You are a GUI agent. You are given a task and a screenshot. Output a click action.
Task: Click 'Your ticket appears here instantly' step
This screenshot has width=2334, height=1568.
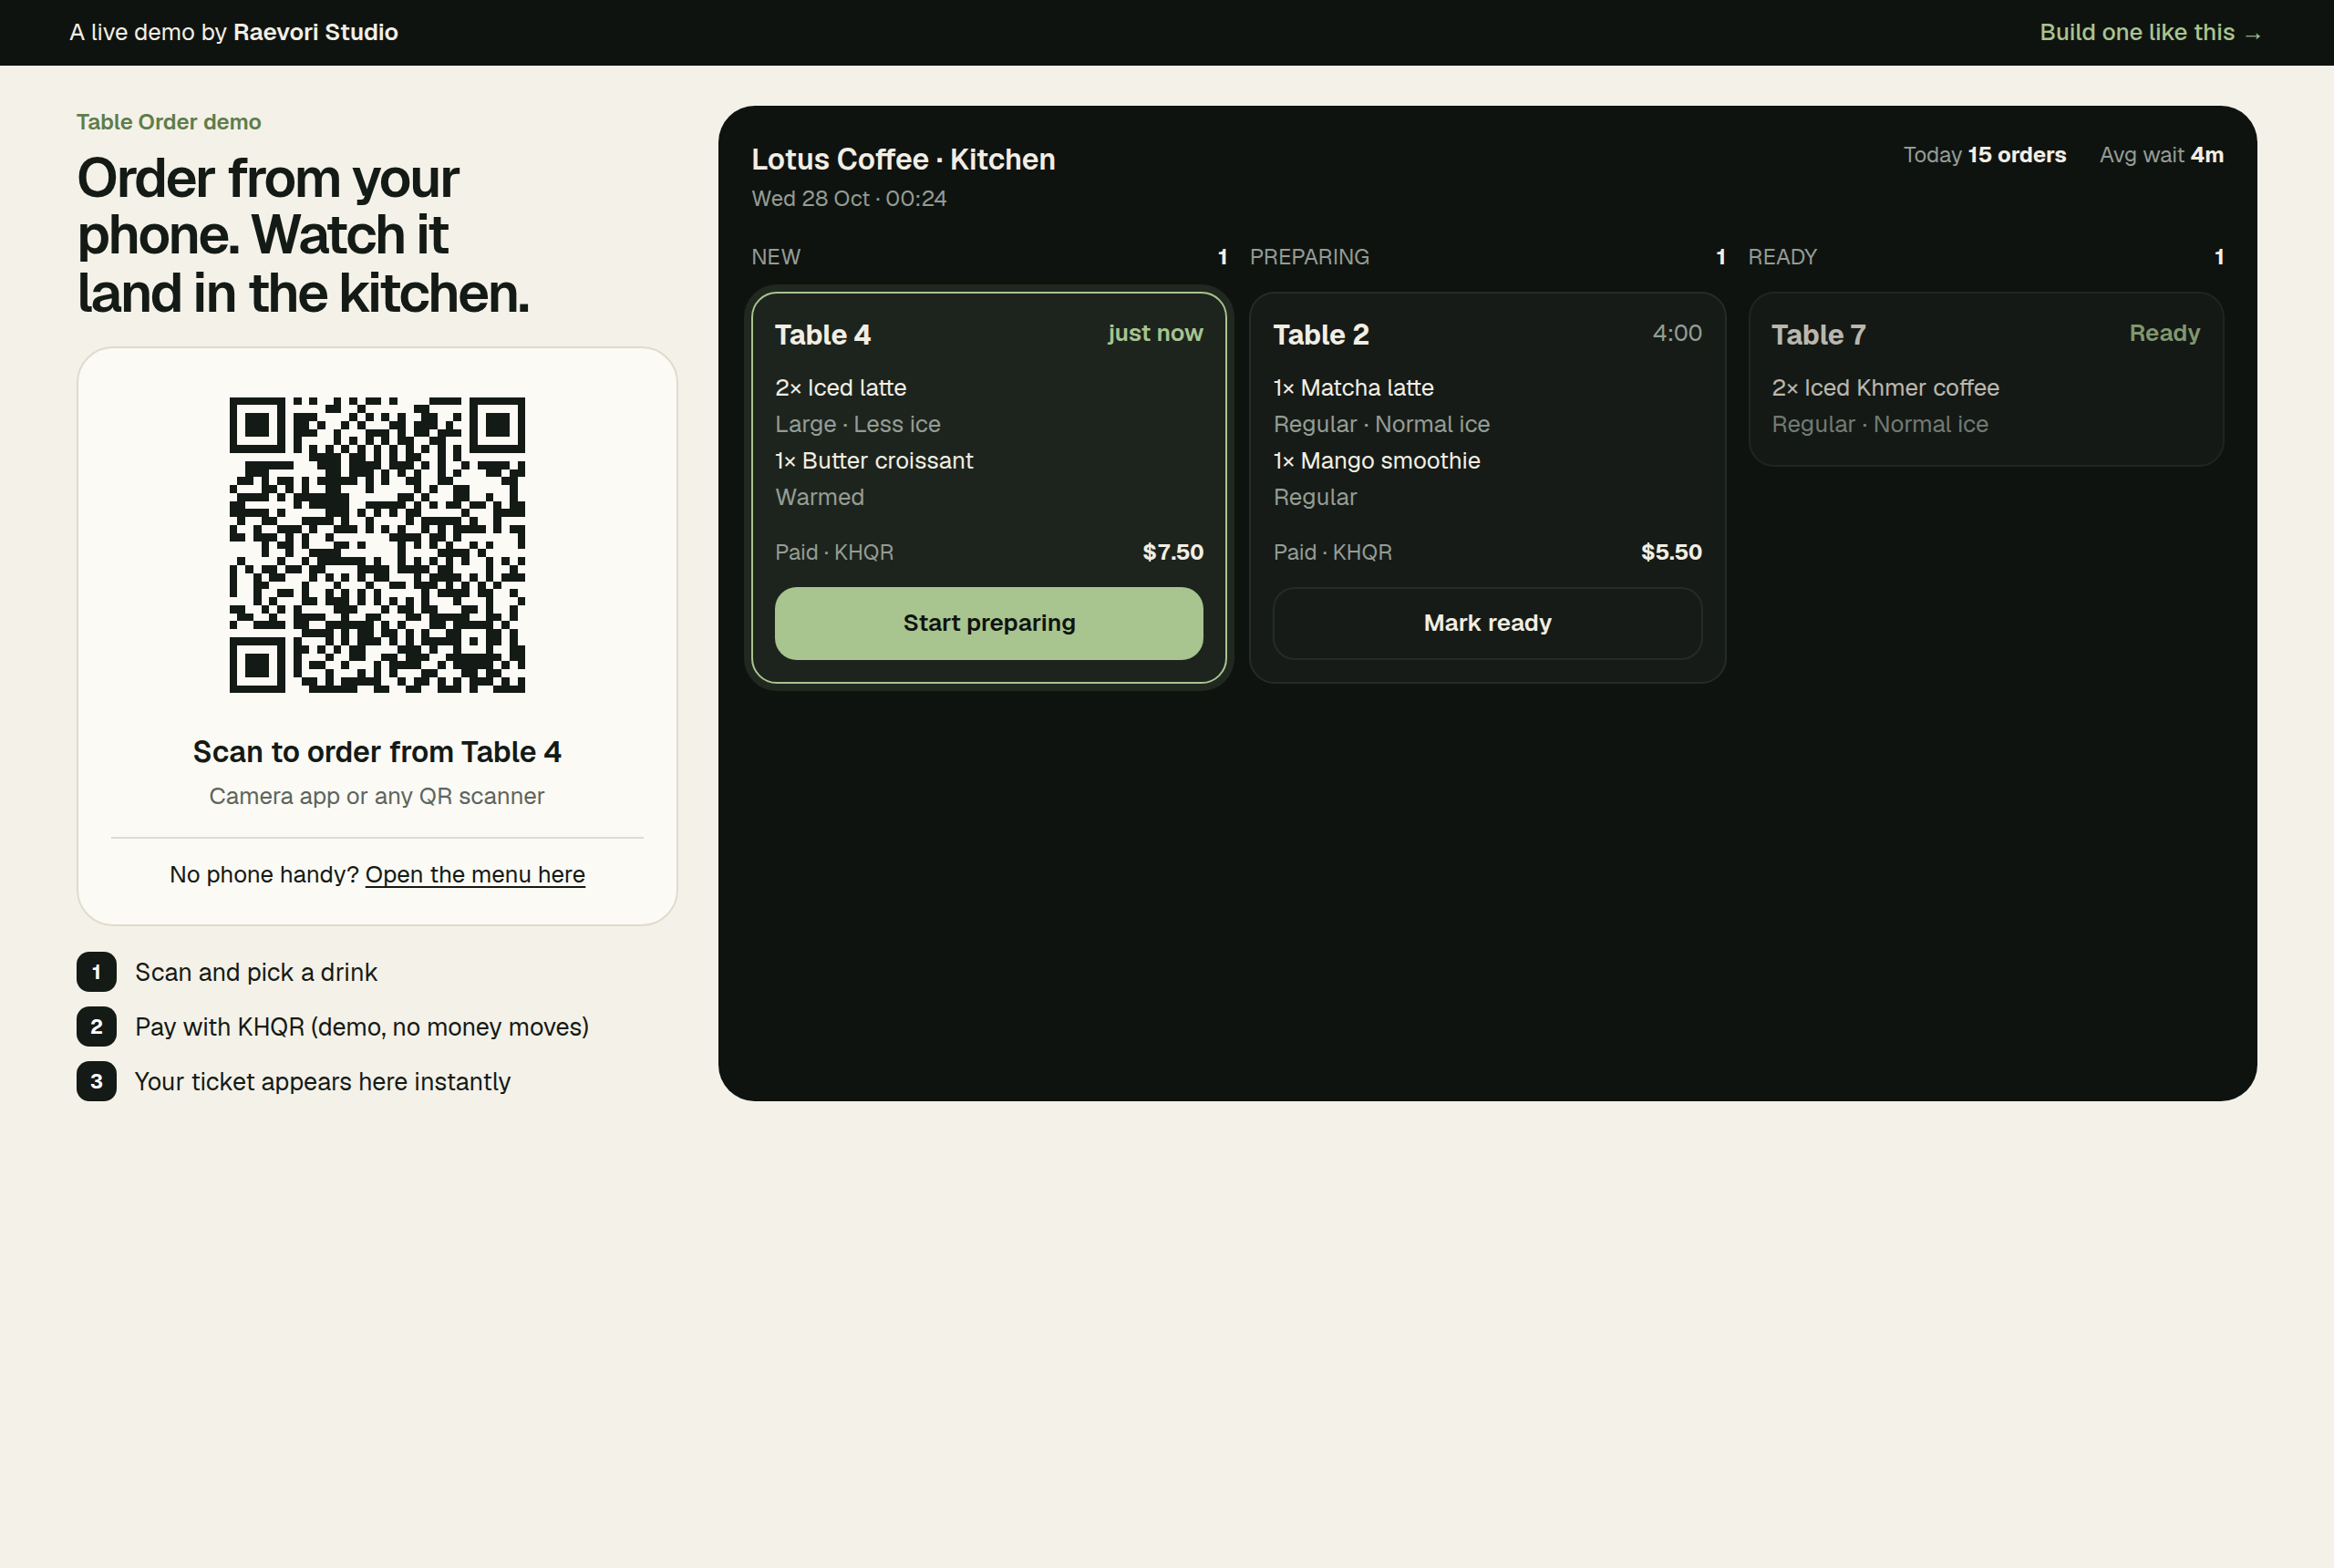click(x=322, y=1082)
